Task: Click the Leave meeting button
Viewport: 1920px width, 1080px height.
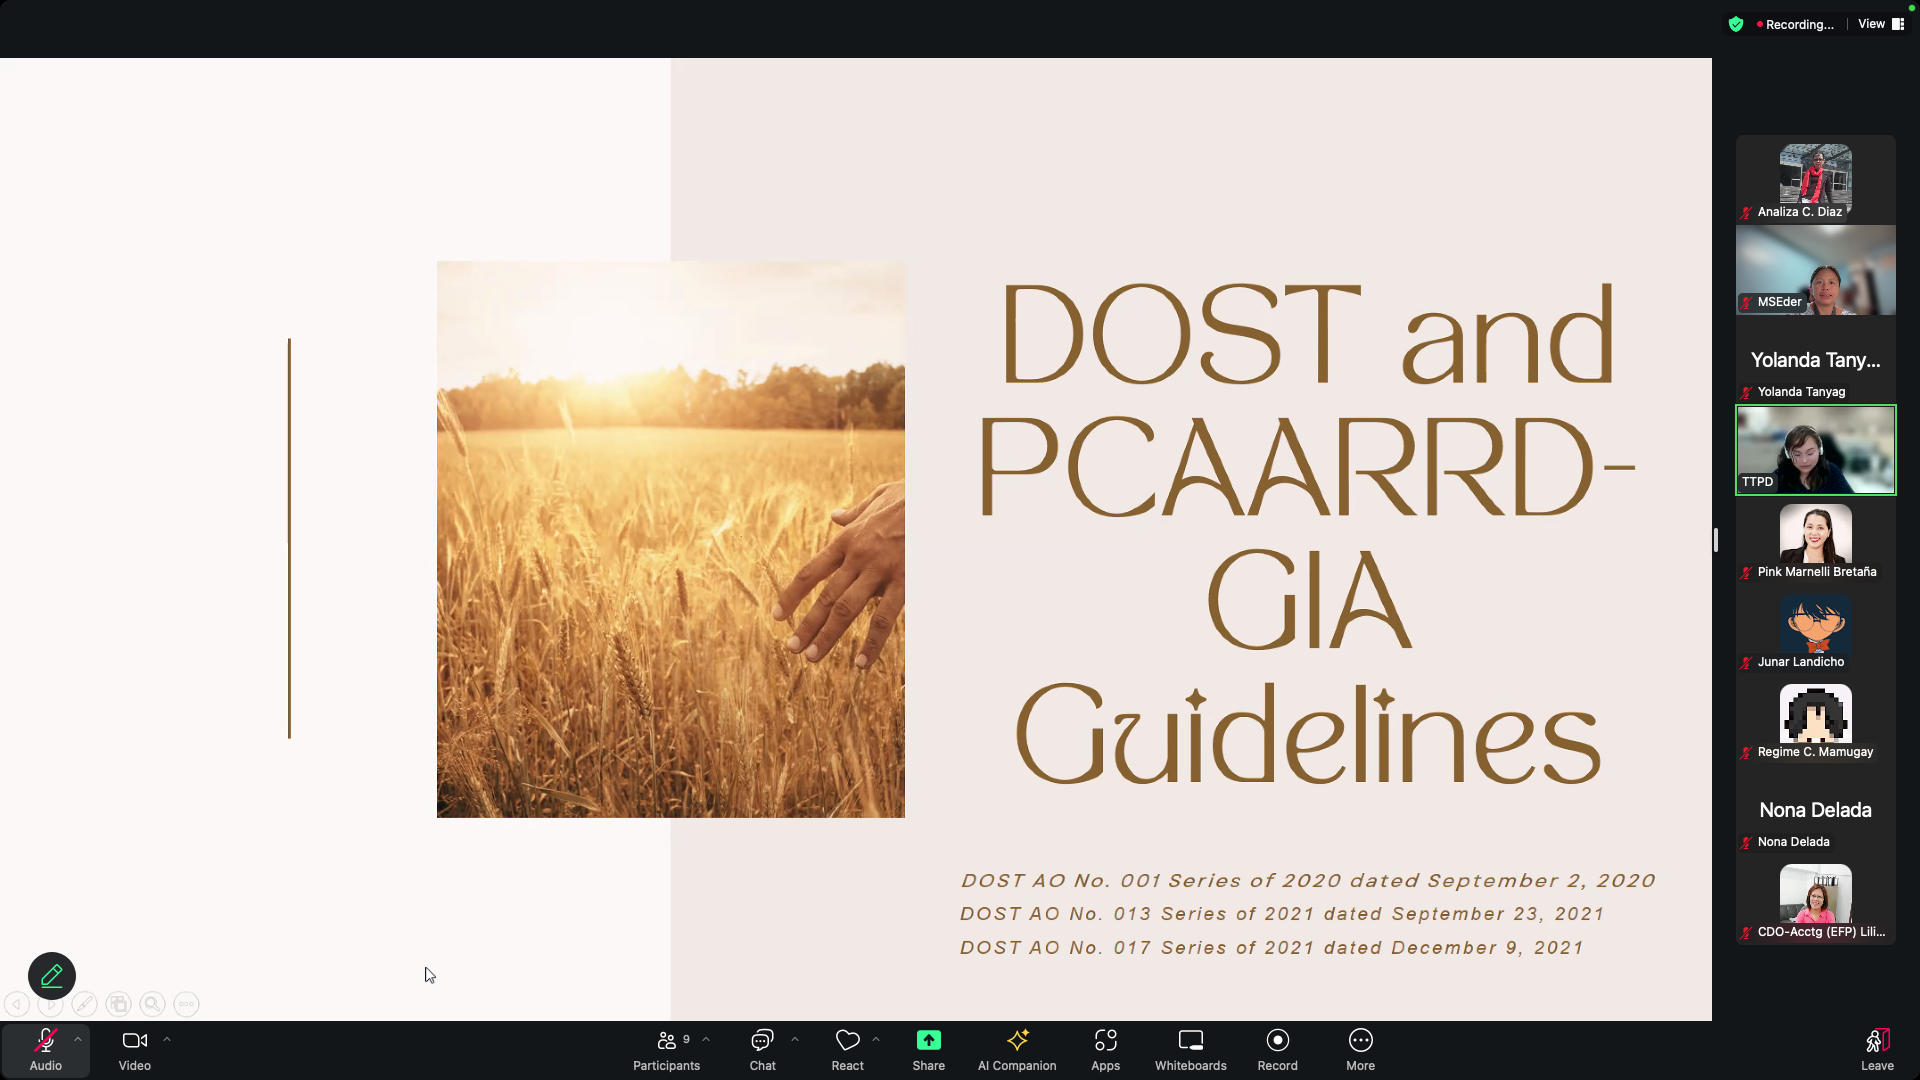Action: pyautogui.click(x=1877, y=1049)
